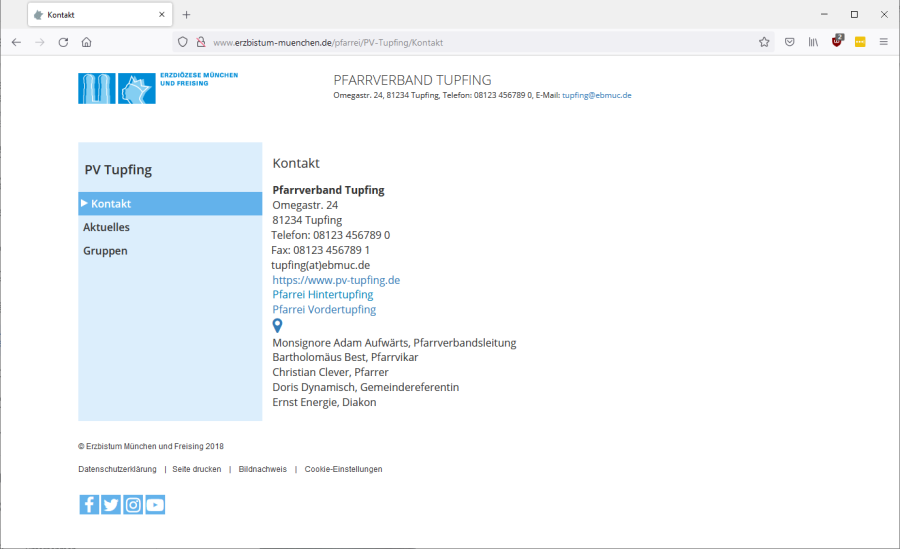
Task: Open the uBlock Origin extension icon
Action: click(837, 42)
